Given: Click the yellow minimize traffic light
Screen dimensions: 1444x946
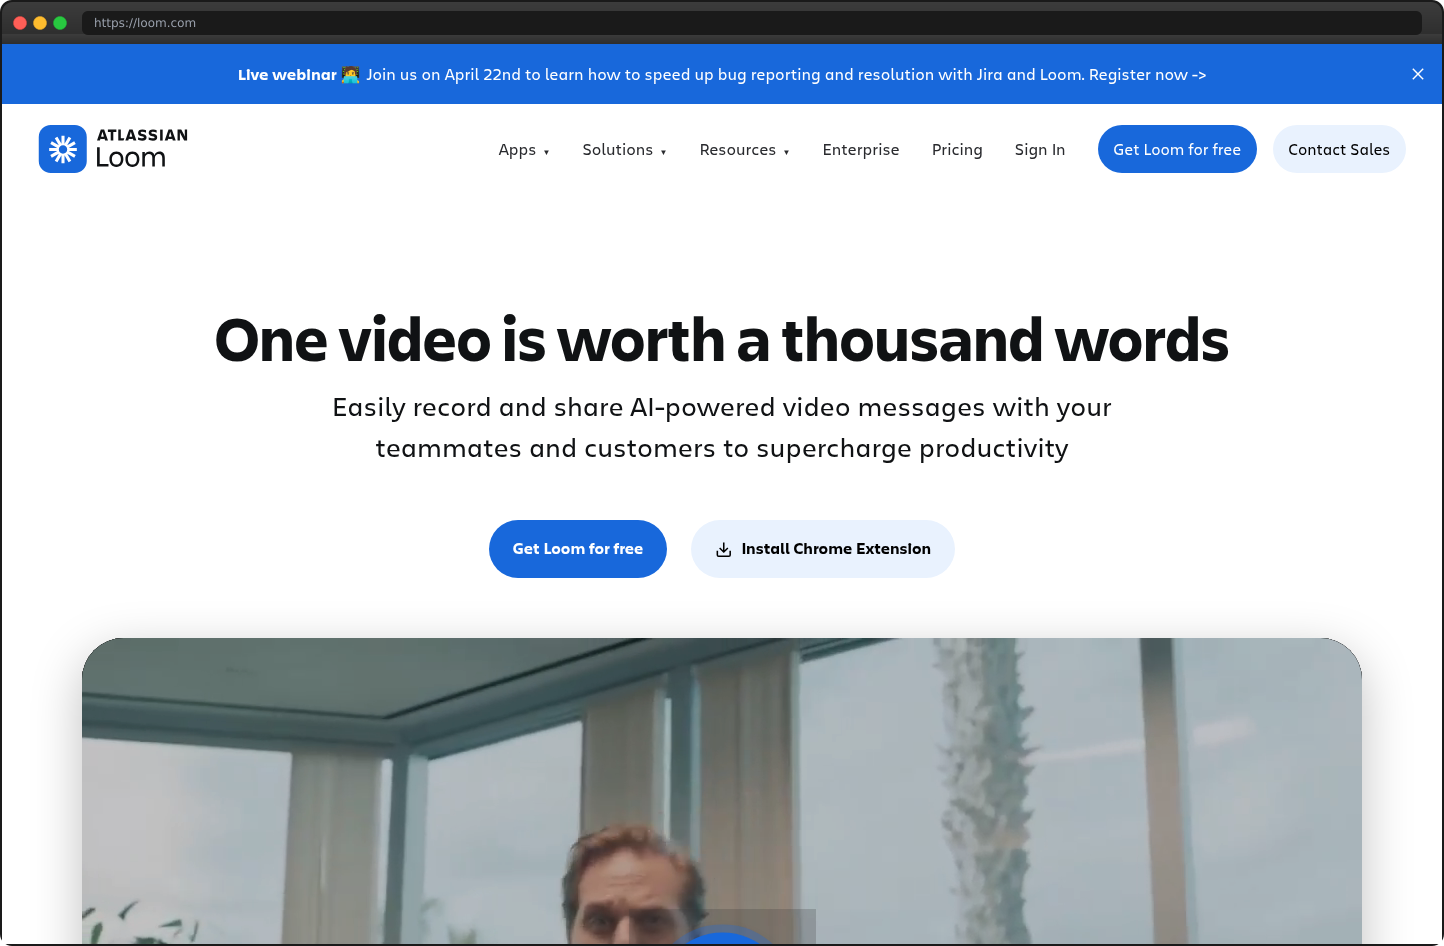Looking at the screenshot, I should [x=40, y=21].
